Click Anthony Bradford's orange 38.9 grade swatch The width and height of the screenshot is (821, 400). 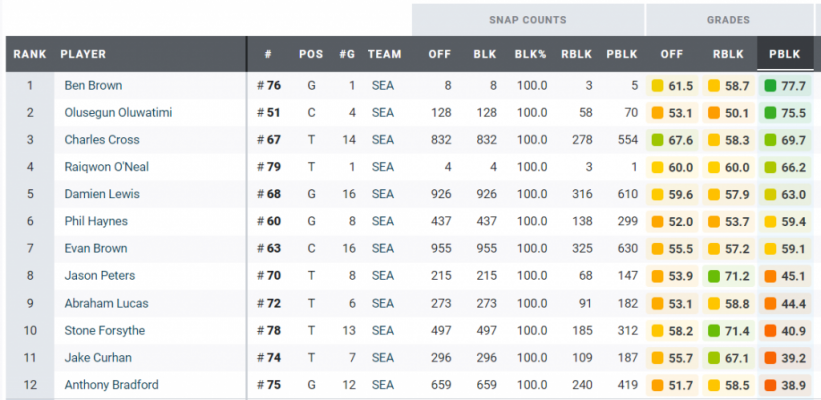tap(770, 385)
